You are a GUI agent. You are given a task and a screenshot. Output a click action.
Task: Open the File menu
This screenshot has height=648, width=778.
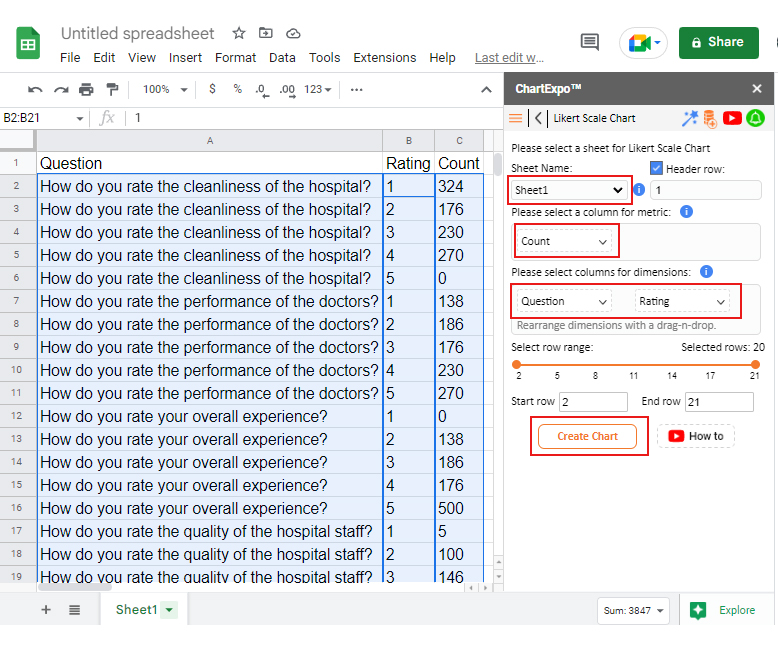[x=70, y=58]
